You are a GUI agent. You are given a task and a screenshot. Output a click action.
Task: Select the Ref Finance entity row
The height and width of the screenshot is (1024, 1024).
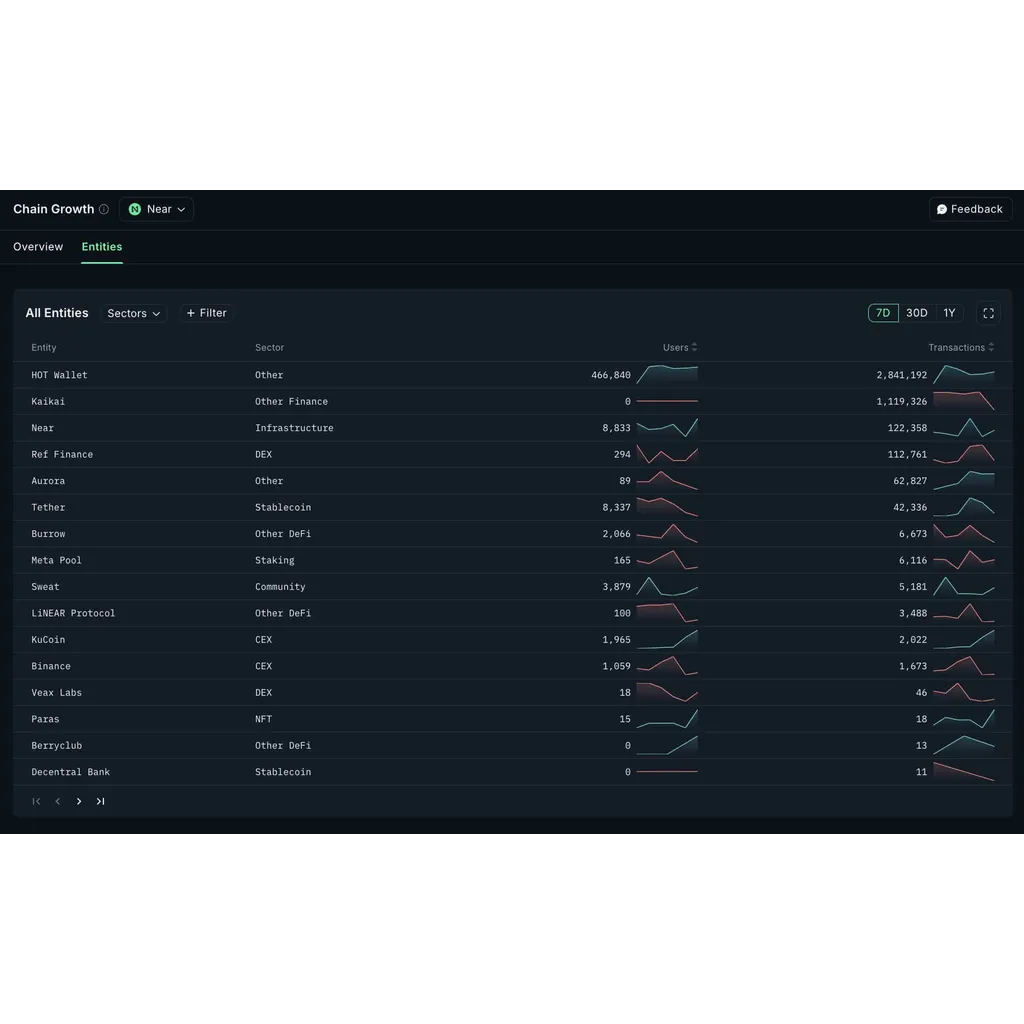tap(513, 455)
